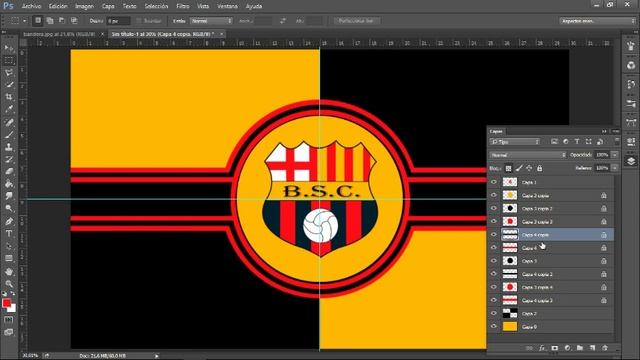Open the Filtro menu

[182, 6]
